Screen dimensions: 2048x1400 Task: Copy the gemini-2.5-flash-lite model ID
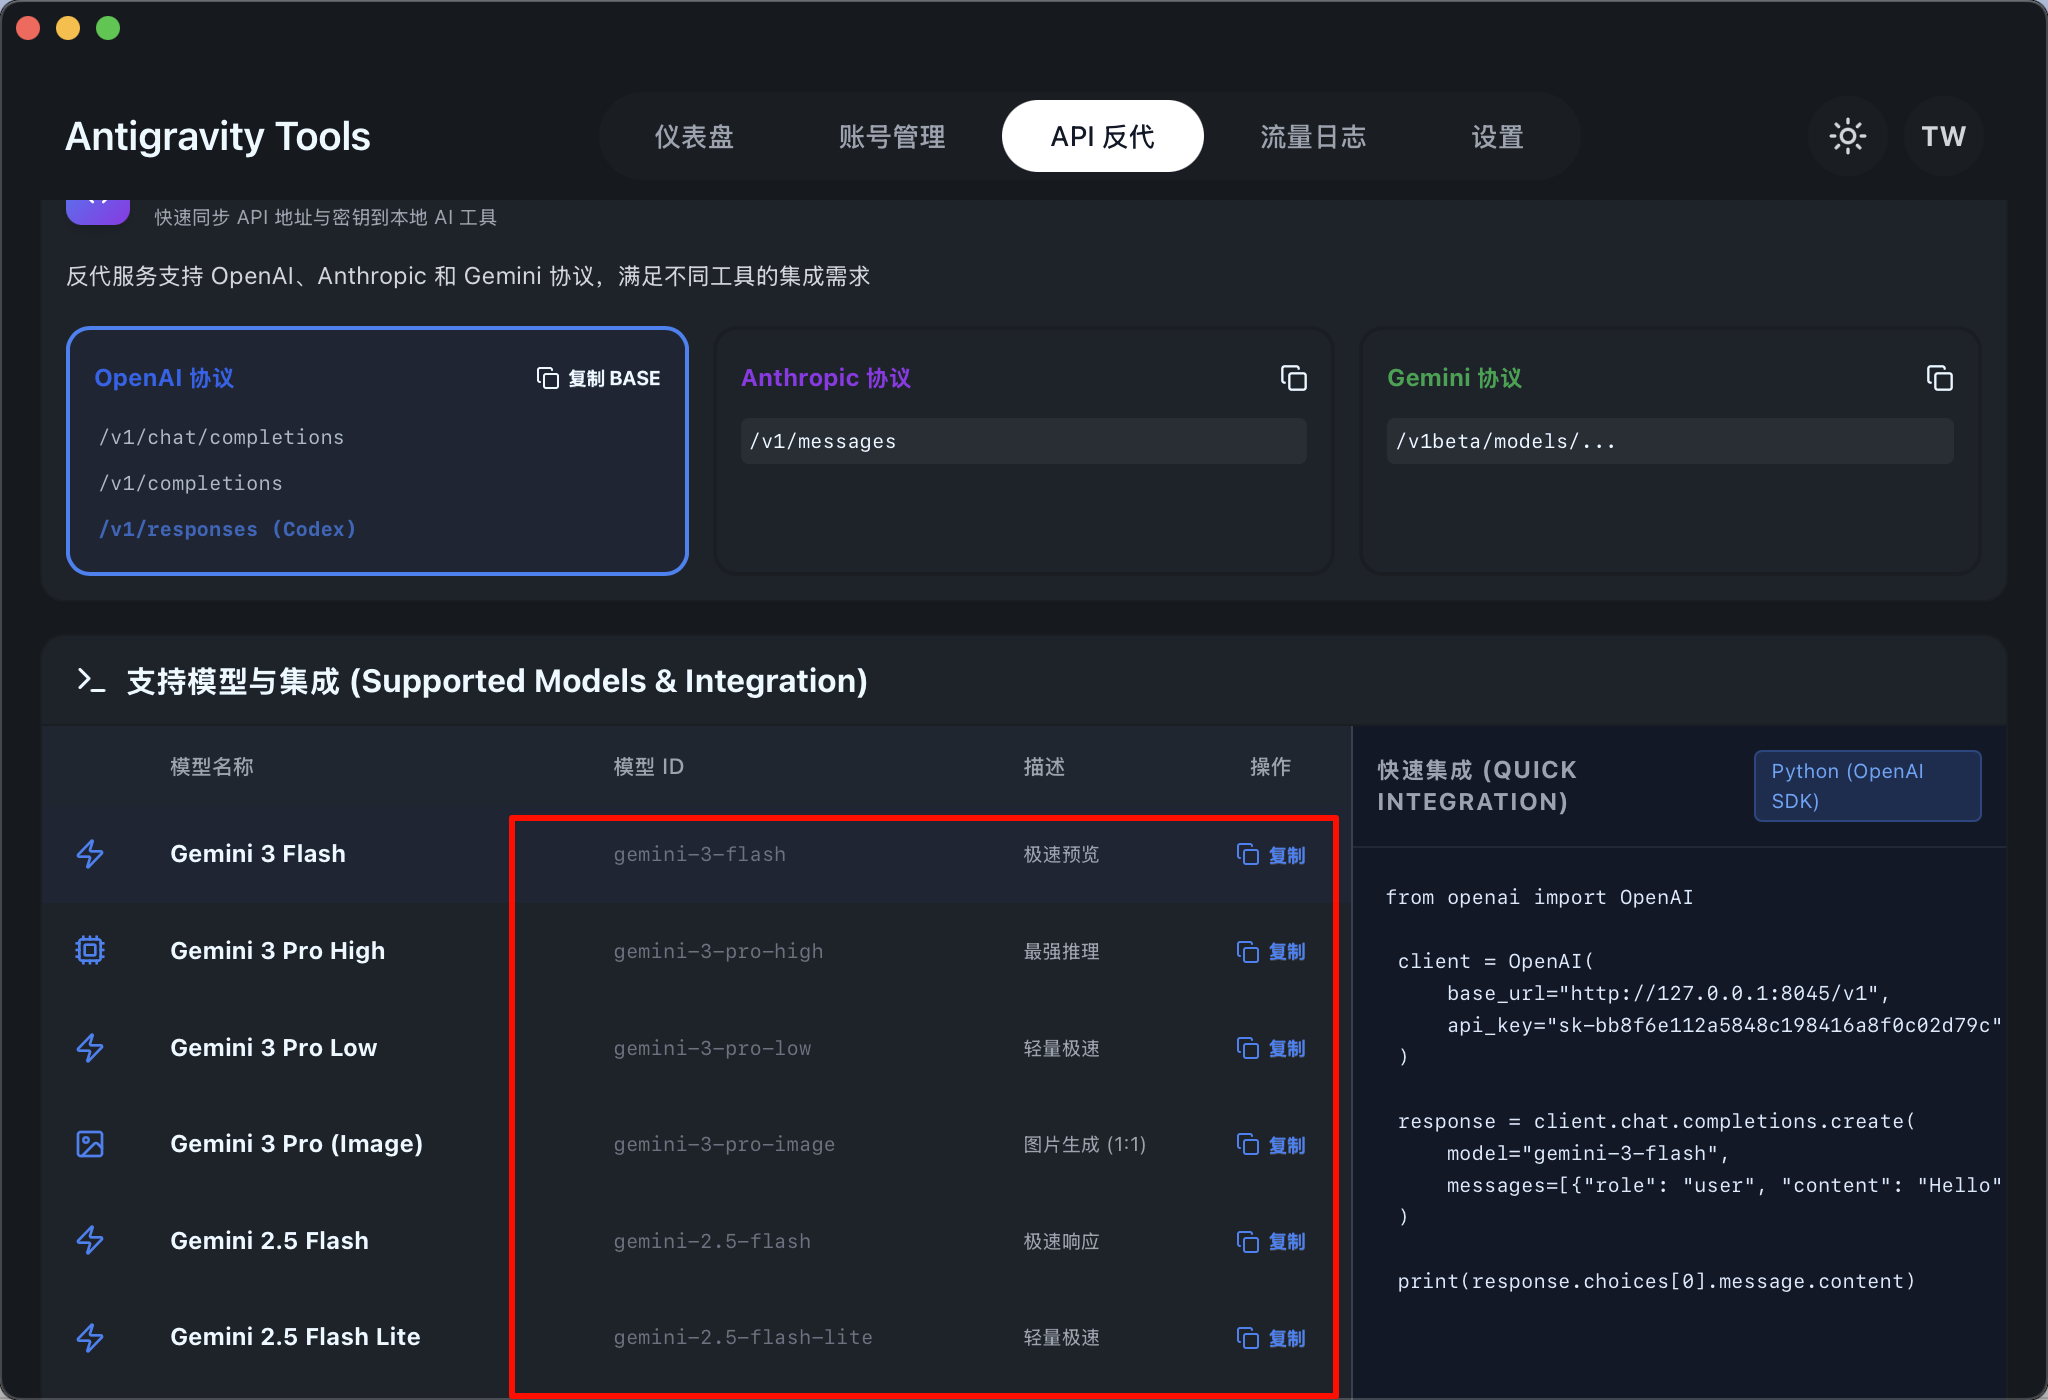[1271, 1338]
